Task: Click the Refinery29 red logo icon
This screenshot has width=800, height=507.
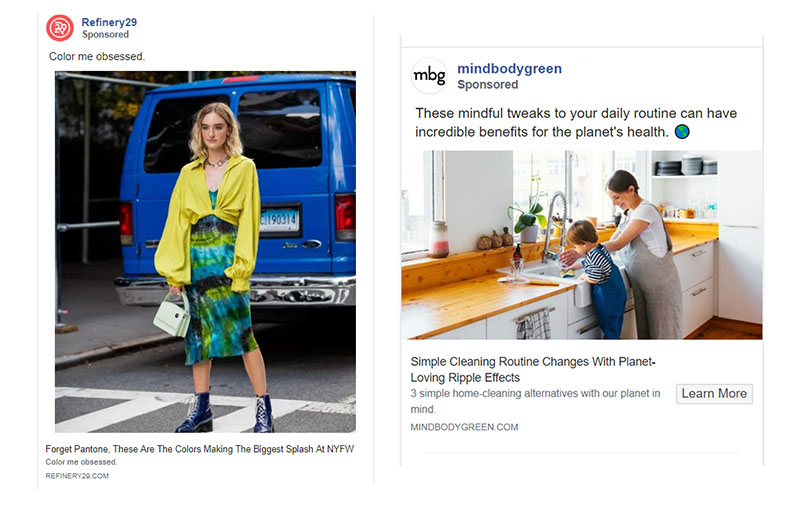Action: coord(60,28)
